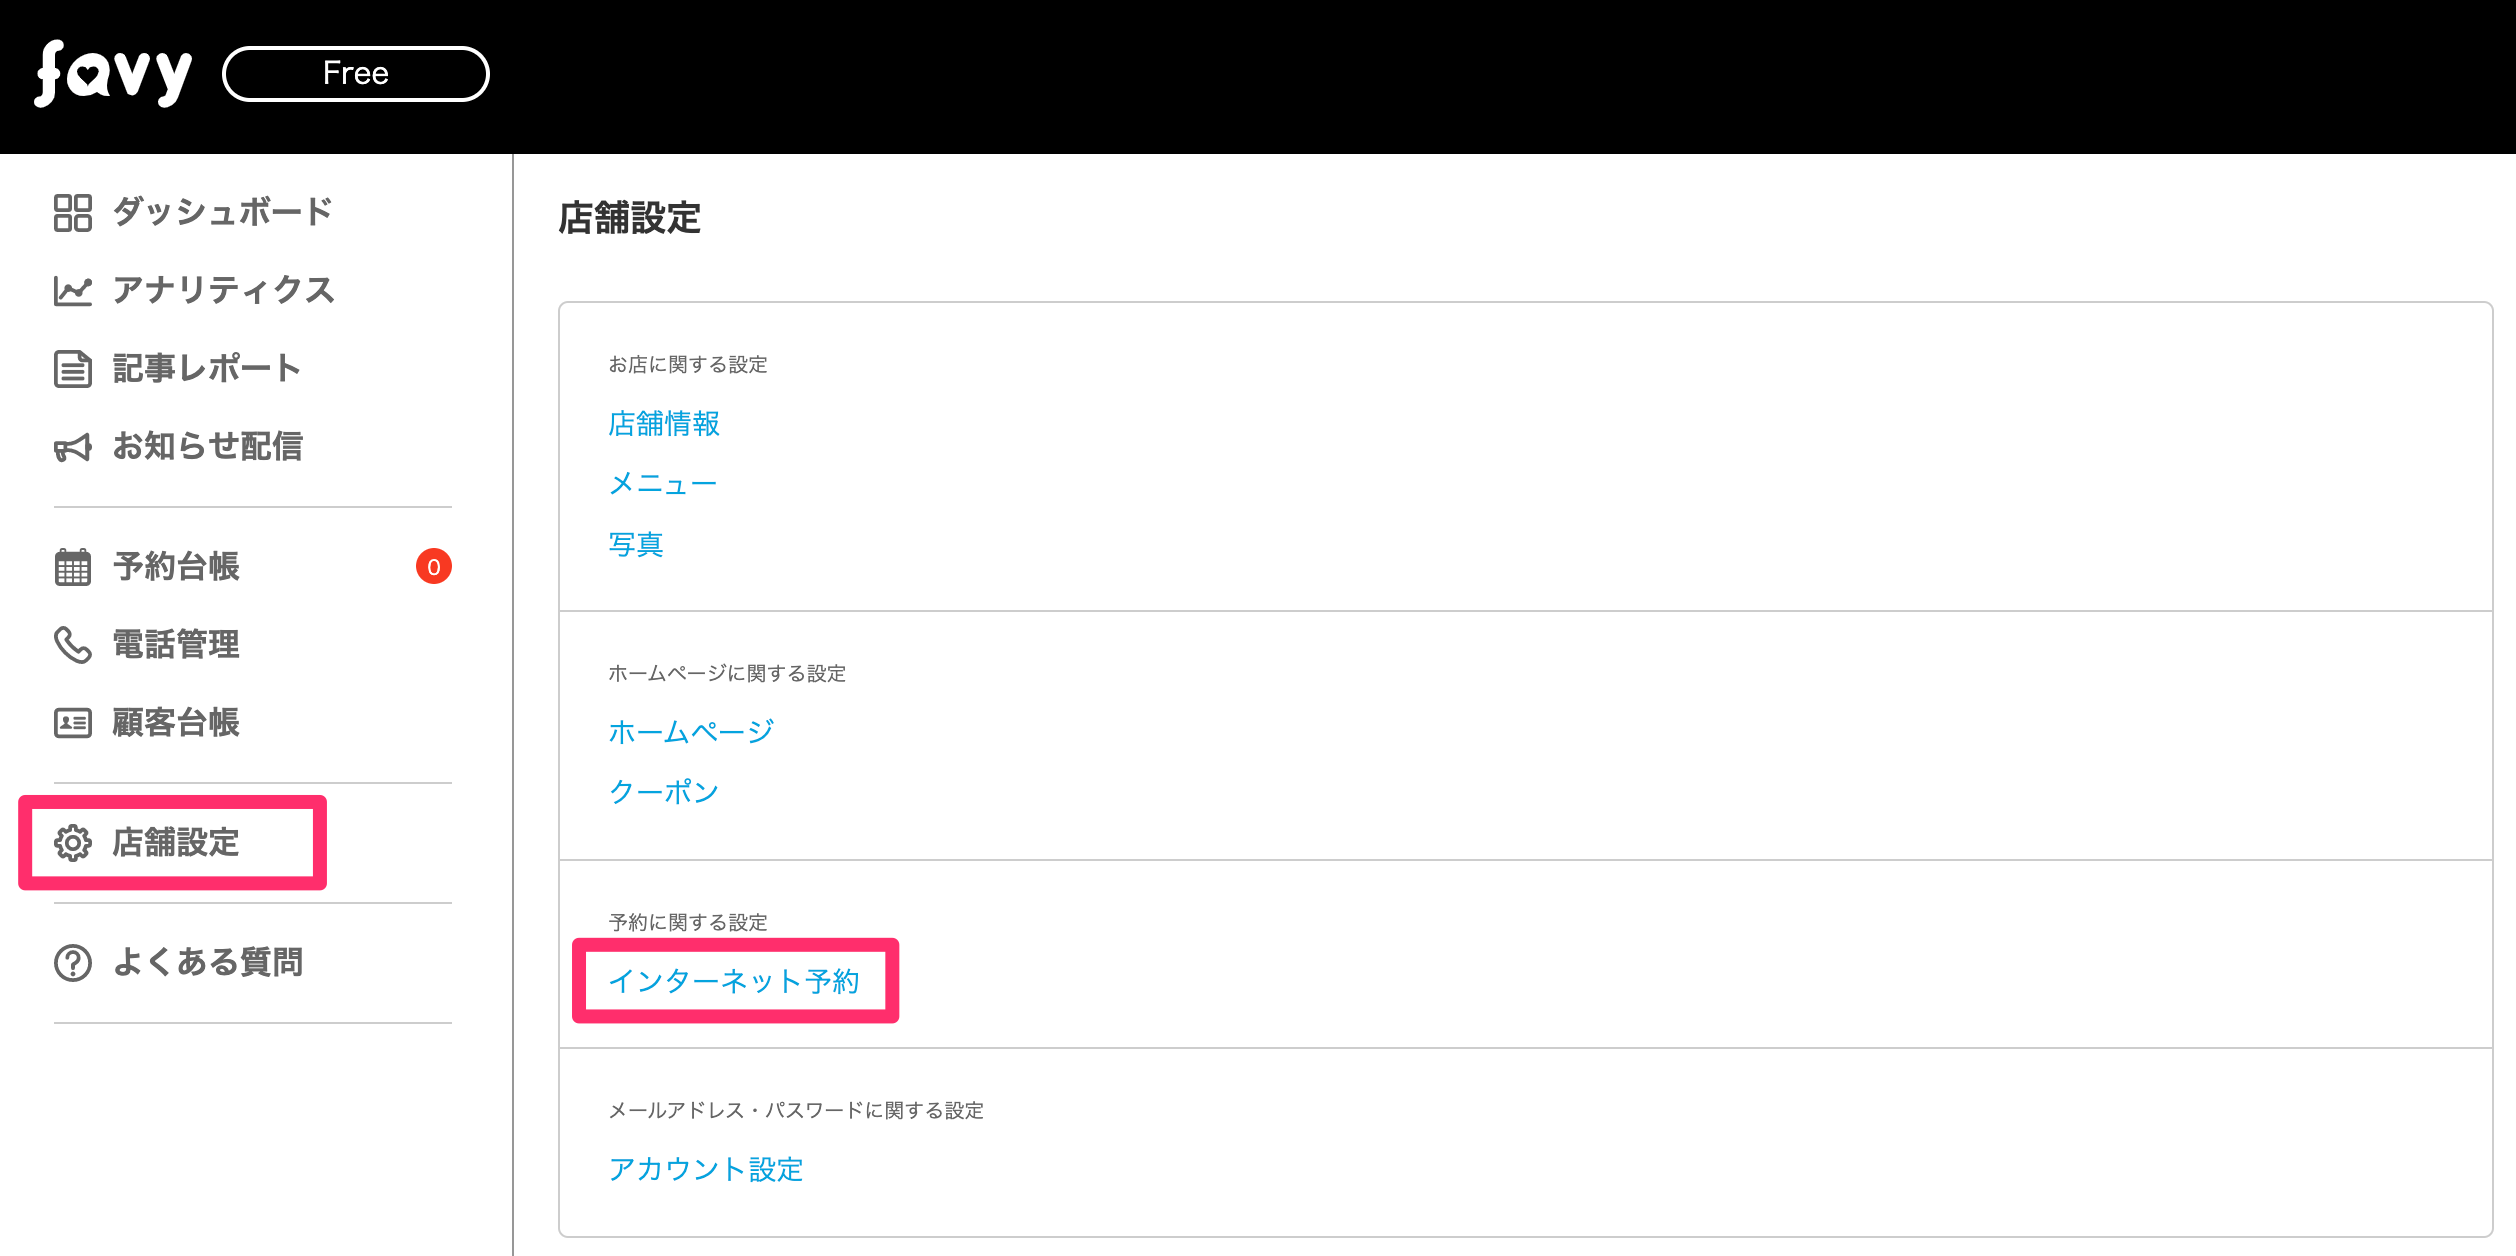Open the メニュー settings link
This screenshot has height=1256, width=2516.
(663, 484)
